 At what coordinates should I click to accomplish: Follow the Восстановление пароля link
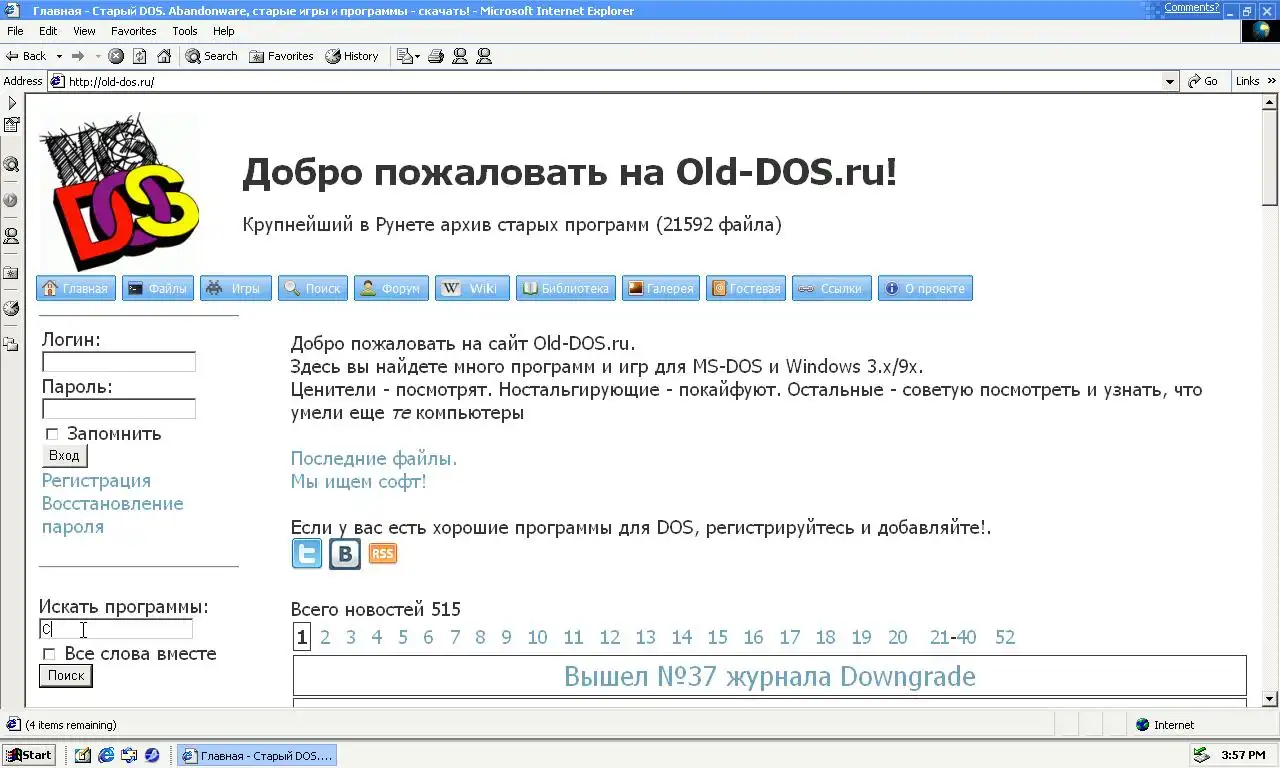pos(112,515)
